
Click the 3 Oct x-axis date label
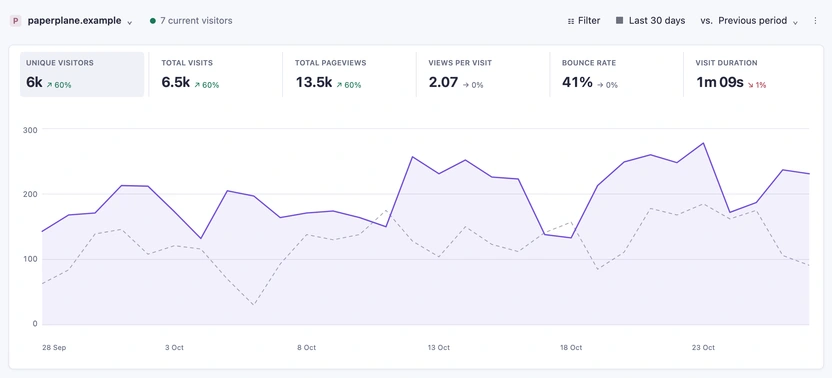(x=175, y=348)
